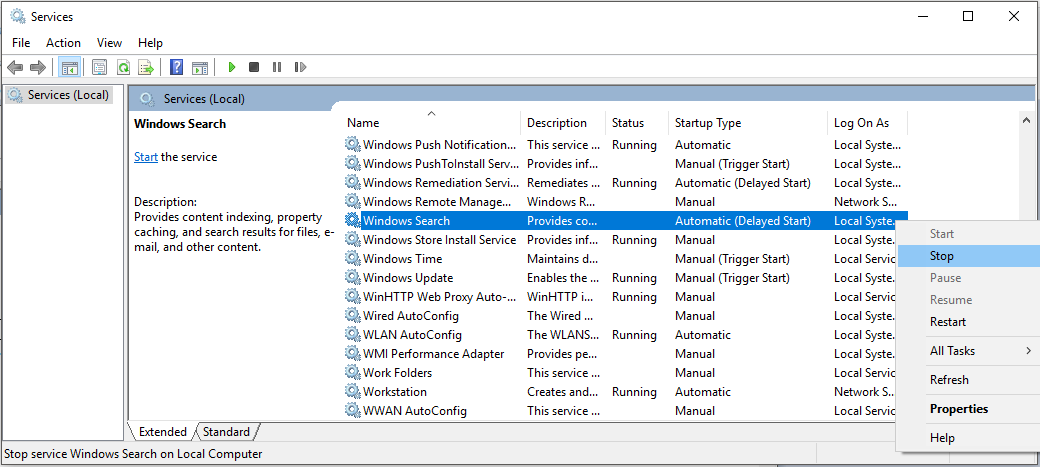Viewport: 1040px width, 467px height.
Task: Click gear icon next to WMI Performance Adapter
Action: (353, 354)
